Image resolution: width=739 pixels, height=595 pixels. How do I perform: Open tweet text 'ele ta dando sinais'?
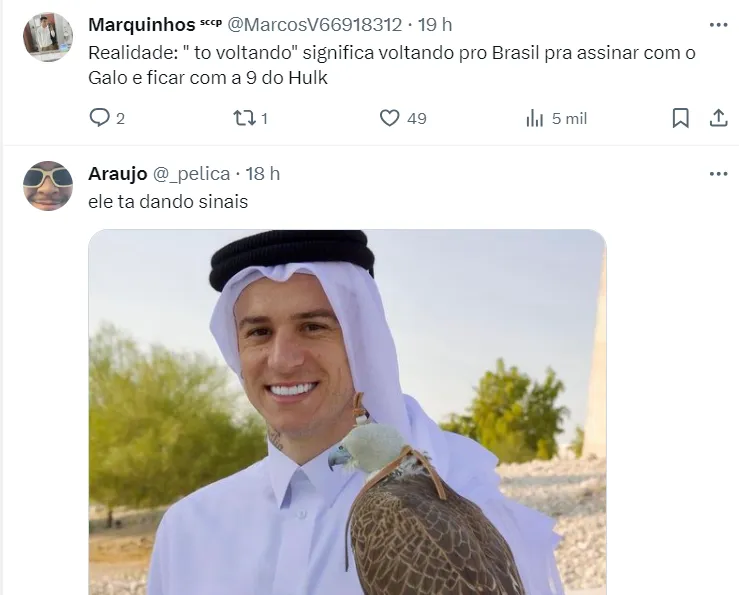pos(168,201)
